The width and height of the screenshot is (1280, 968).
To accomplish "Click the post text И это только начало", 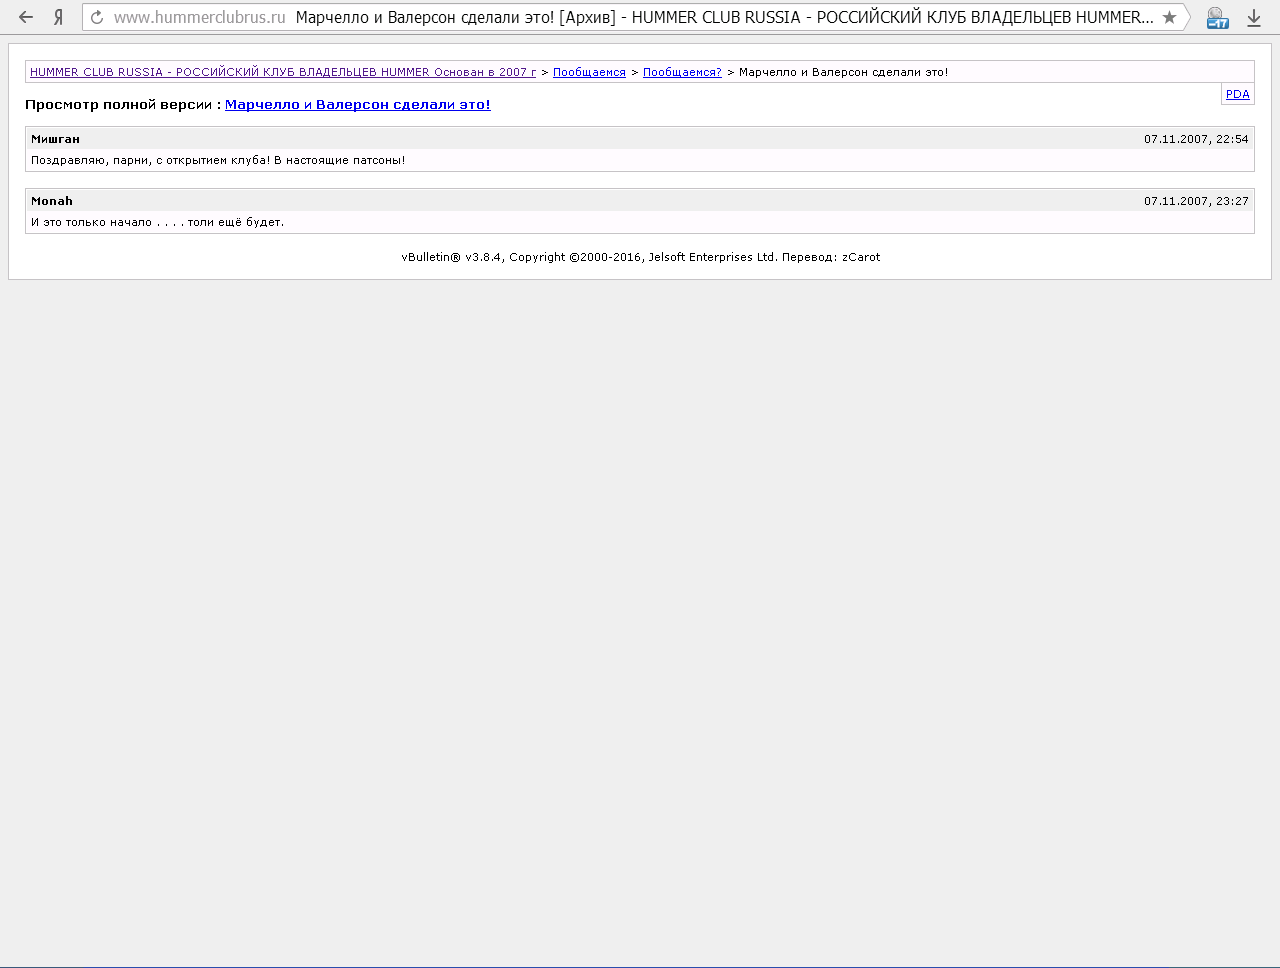I will 91,222.
